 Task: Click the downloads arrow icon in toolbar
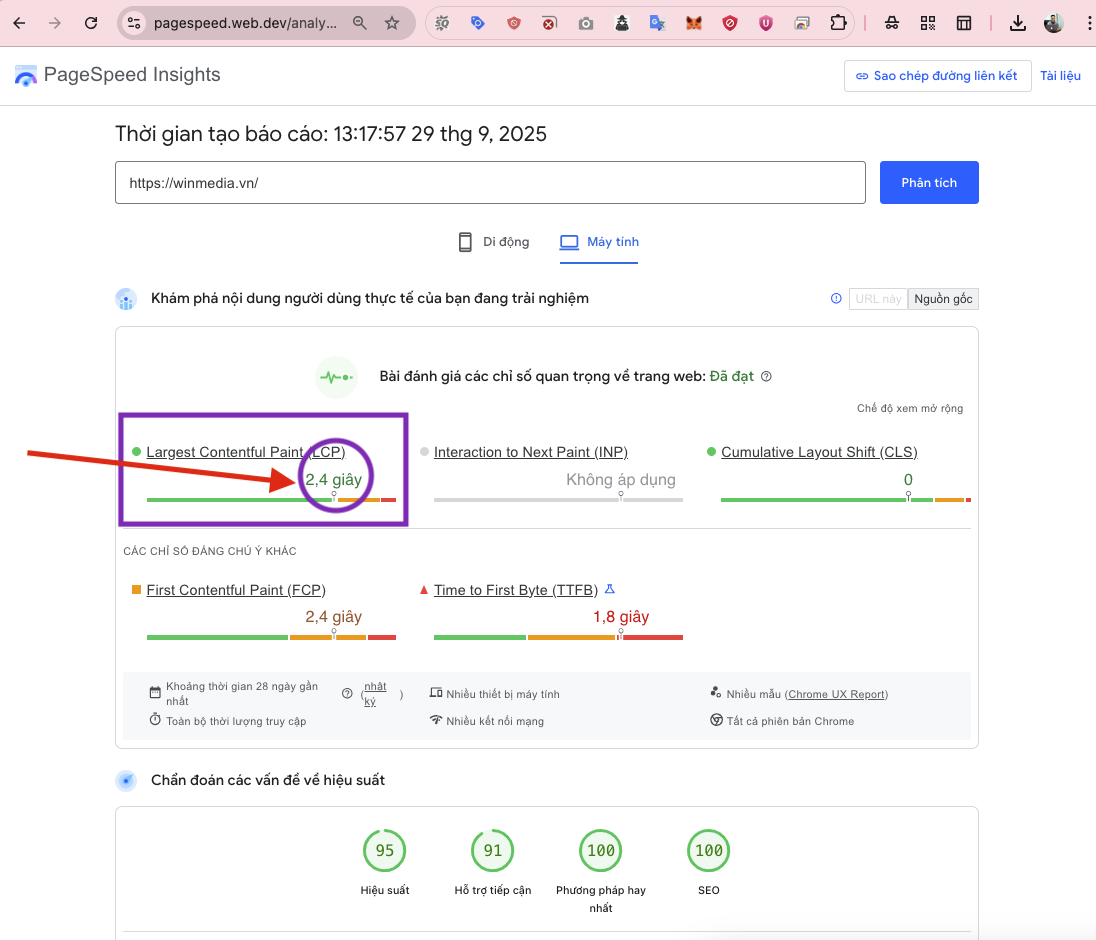(x=1018, y=23)
